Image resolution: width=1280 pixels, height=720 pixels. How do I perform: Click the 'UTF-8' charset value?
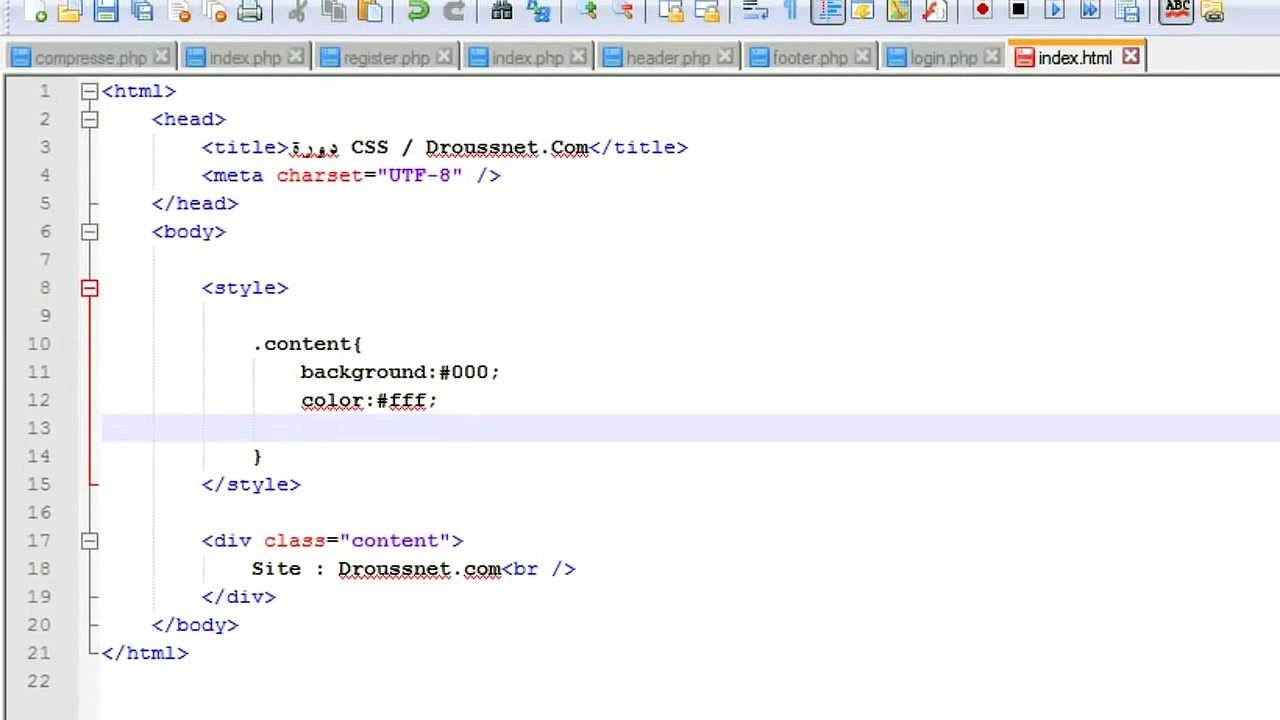coord(419,175)
